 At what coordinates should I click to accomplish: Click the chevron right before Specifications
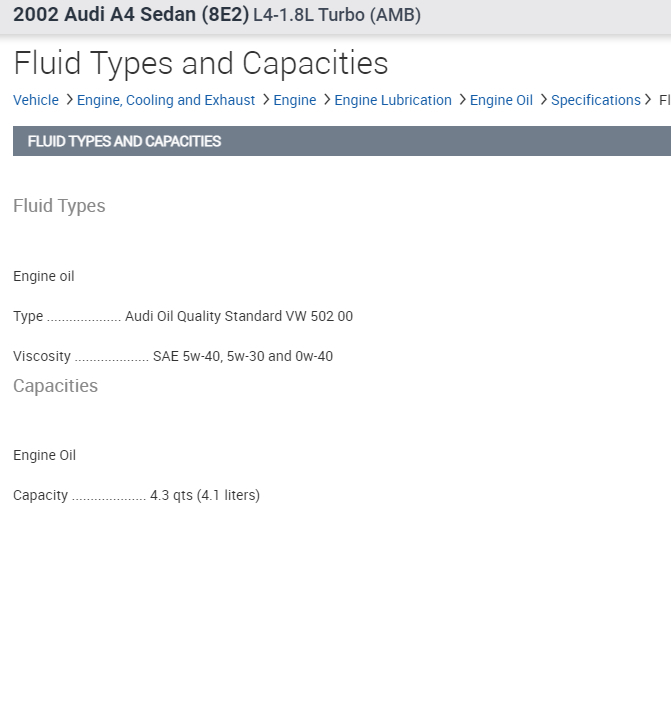543,100
